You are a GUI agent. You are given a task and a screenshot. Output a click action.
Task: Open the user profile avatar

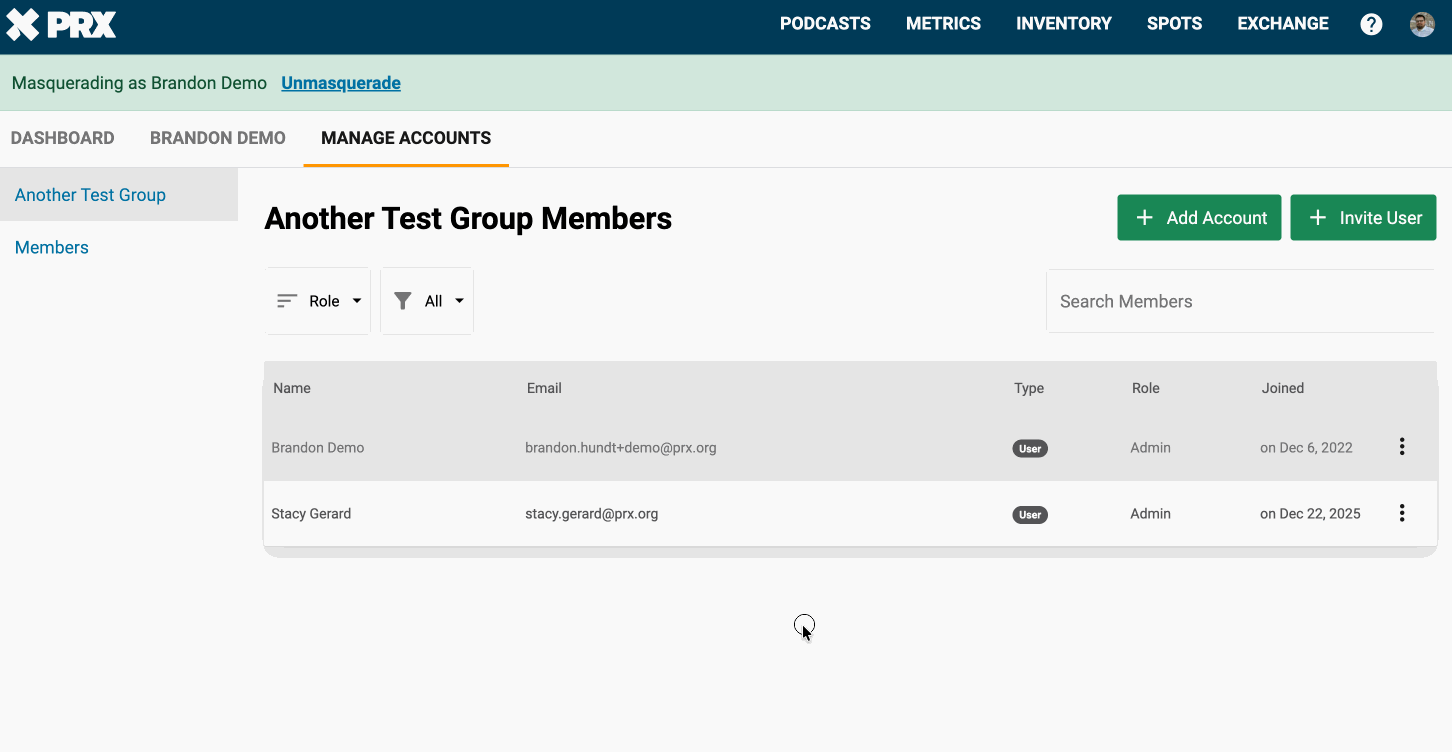point(1422,24)
